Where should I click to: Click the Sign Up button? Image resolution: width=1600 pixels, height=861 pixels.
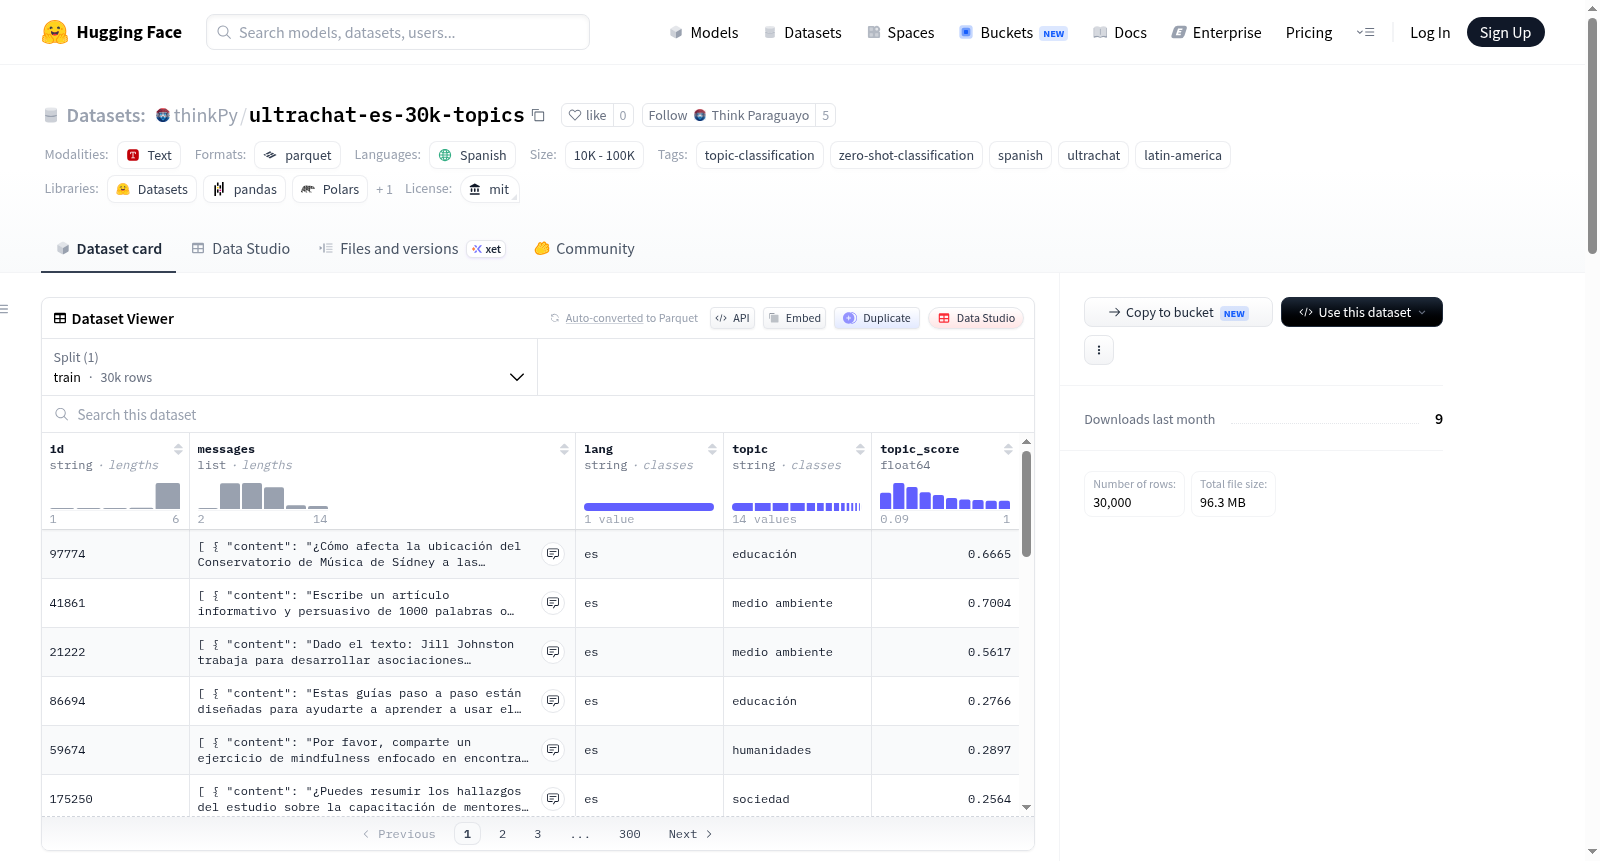click(x=1505, y=32)
